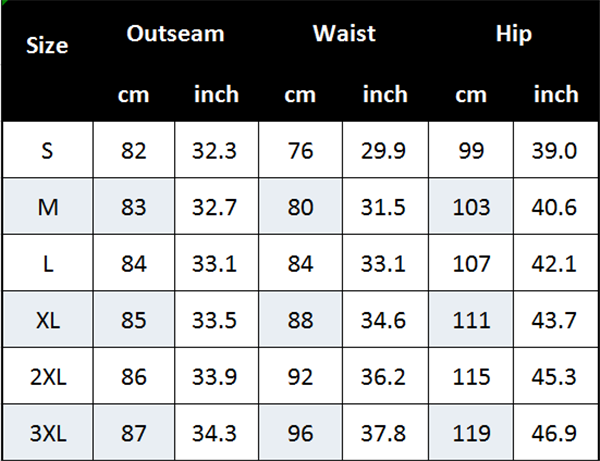Click the Waist column header
The height and width of the screenshot is (461, 600).
tap(343, 33)
